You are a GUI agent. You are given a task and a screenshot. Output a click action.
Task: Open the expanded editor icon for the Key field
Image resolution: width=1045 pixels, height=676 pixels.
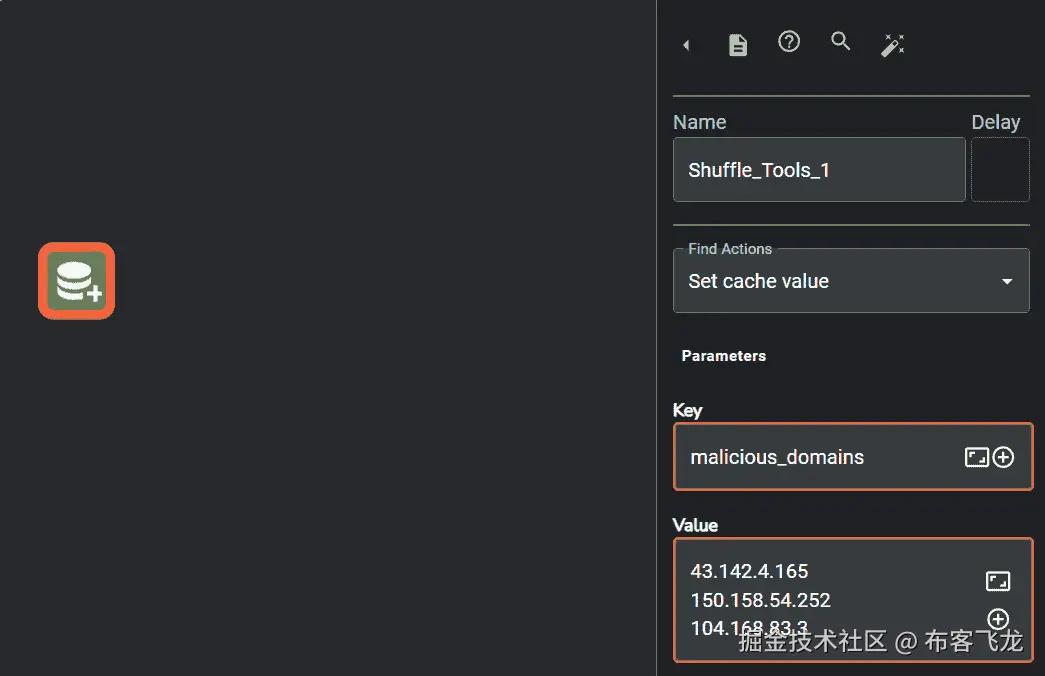point(978,456)
